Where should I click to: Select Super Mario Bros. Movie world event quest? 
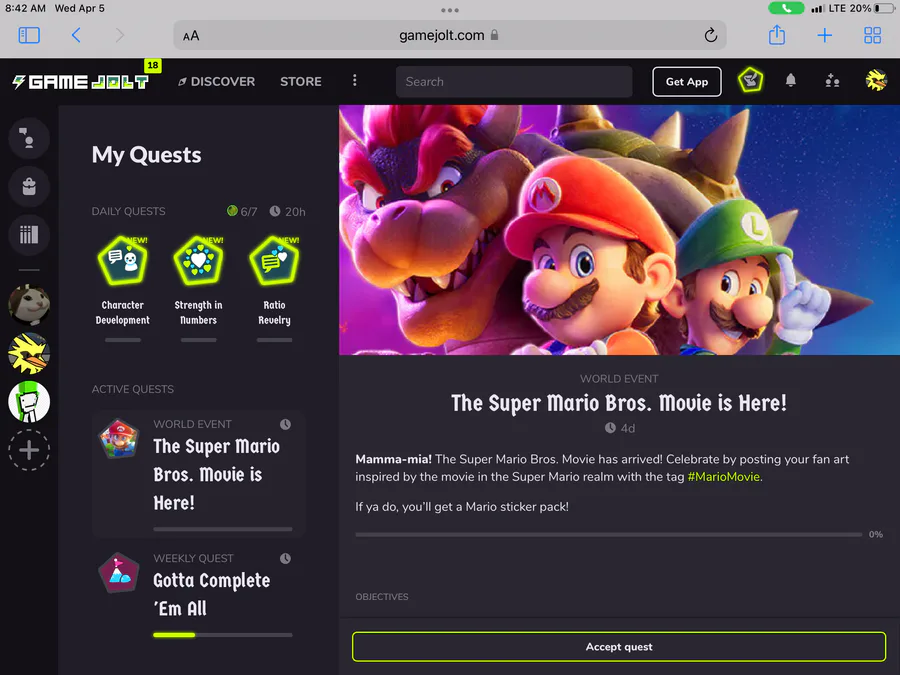tap(199, 473)
